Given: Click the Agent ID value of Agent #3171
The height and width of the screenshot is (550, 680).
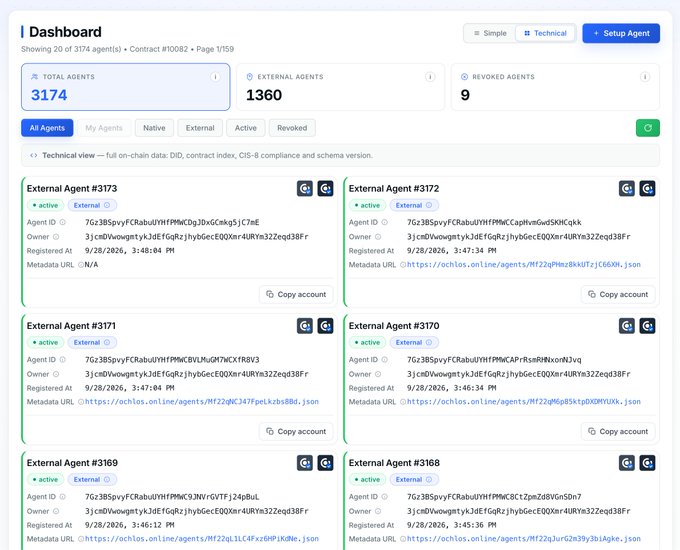Looking at the screenshot, I should [172, 360].
